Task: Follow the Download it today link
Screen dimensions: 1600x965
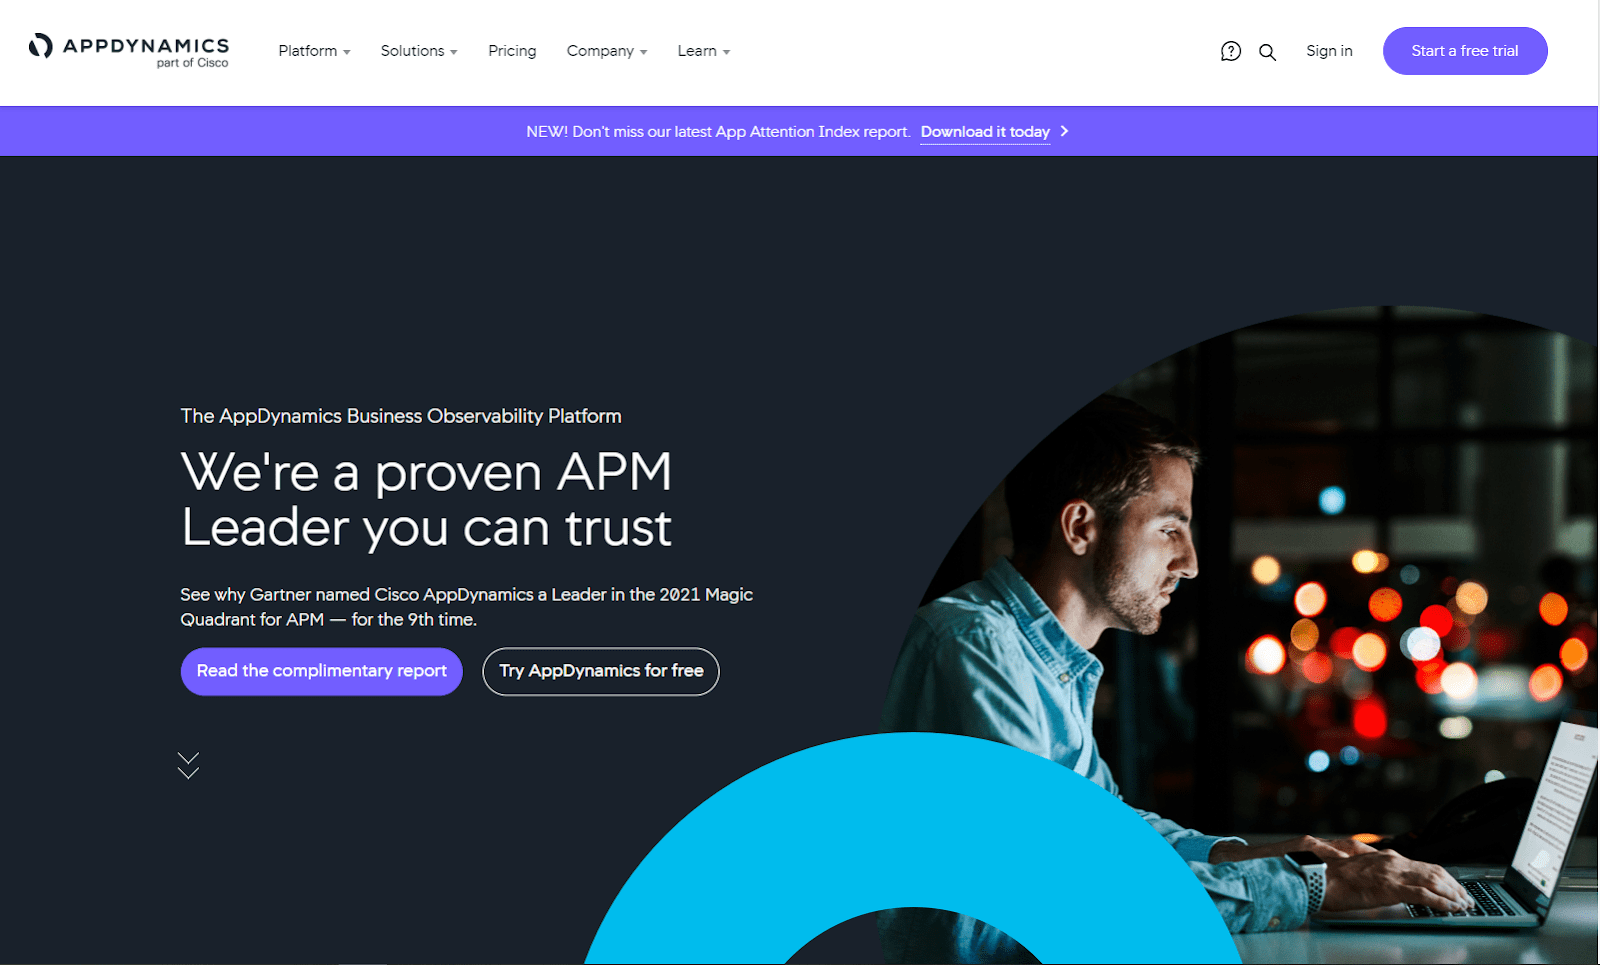Action: 985,132
